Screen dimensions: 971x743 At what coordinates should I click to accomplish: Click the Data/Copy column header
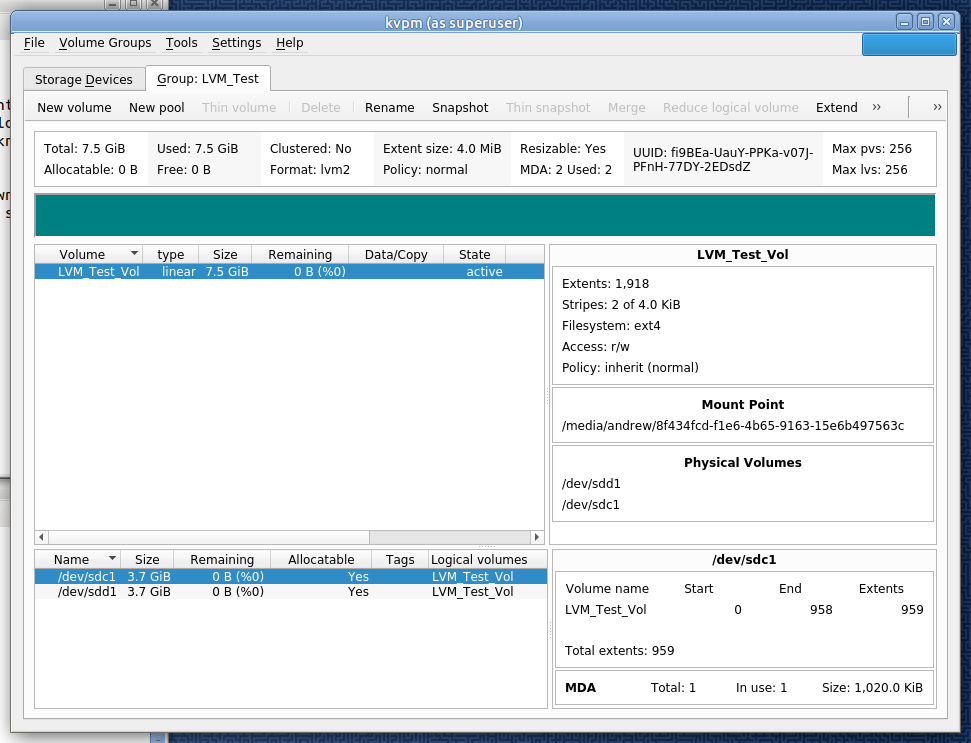396,254
